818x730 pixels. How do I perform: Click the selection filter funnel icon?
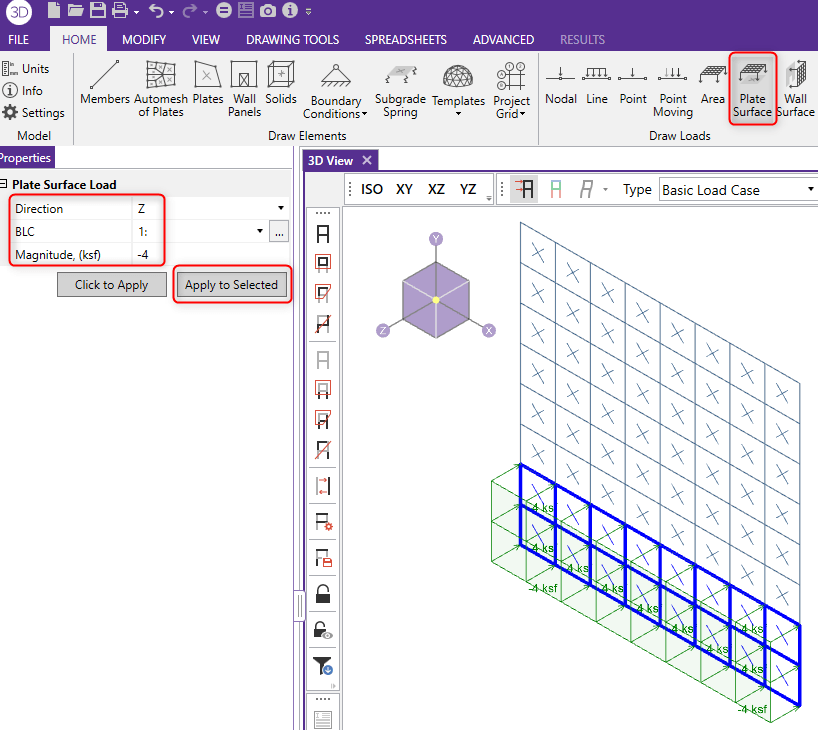click(323, 664)
